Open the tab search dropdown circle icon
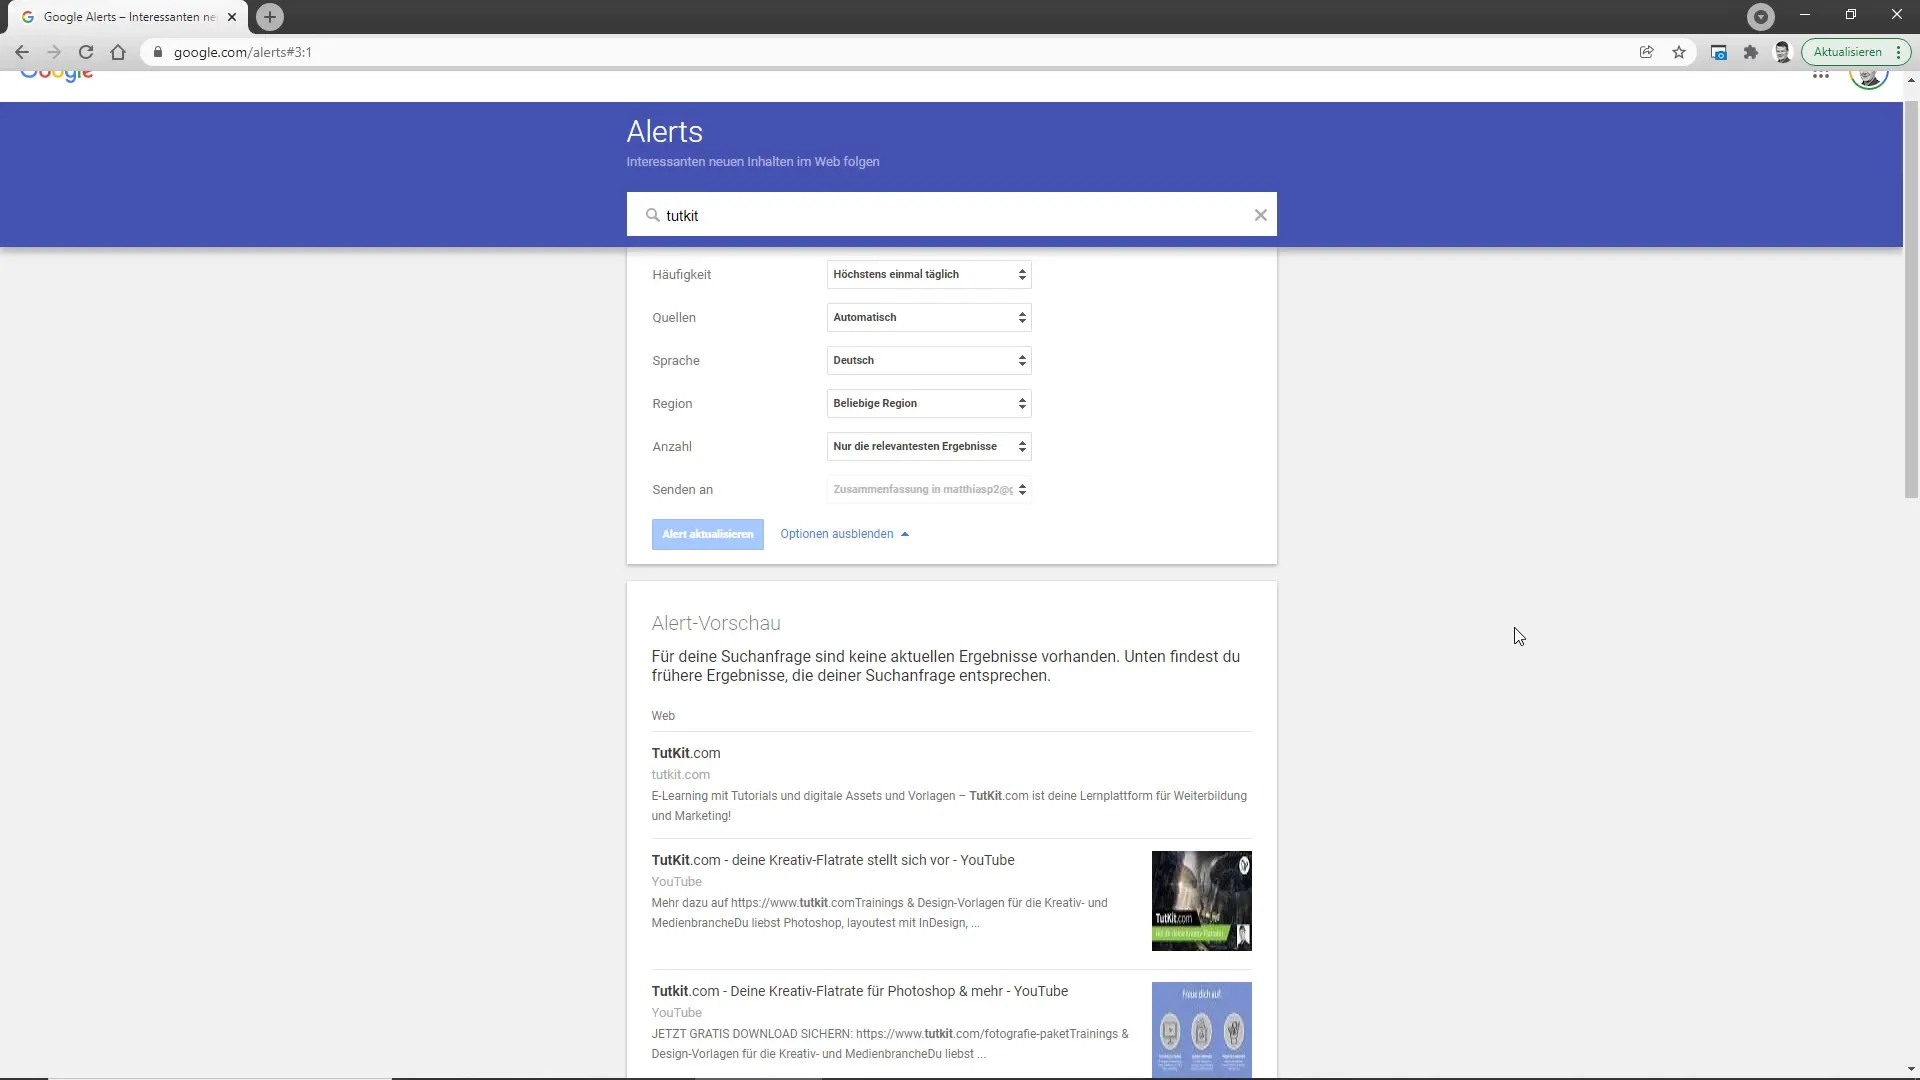This screenshot has width=1920, height=1080. pyautogui.click(x=1761, y=17)
